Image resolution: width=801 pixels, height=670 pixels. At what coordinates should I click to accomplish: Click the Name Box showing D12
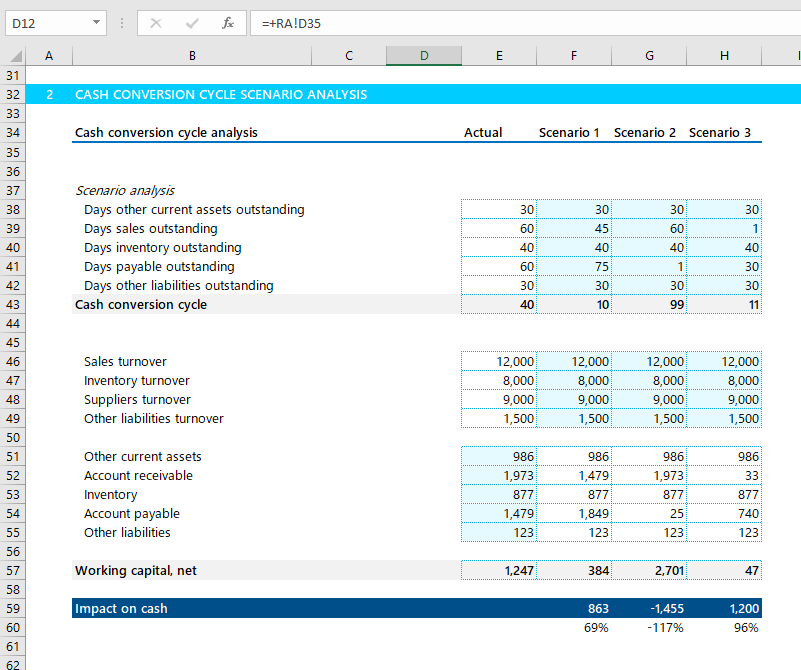click(x=45, y=23)
